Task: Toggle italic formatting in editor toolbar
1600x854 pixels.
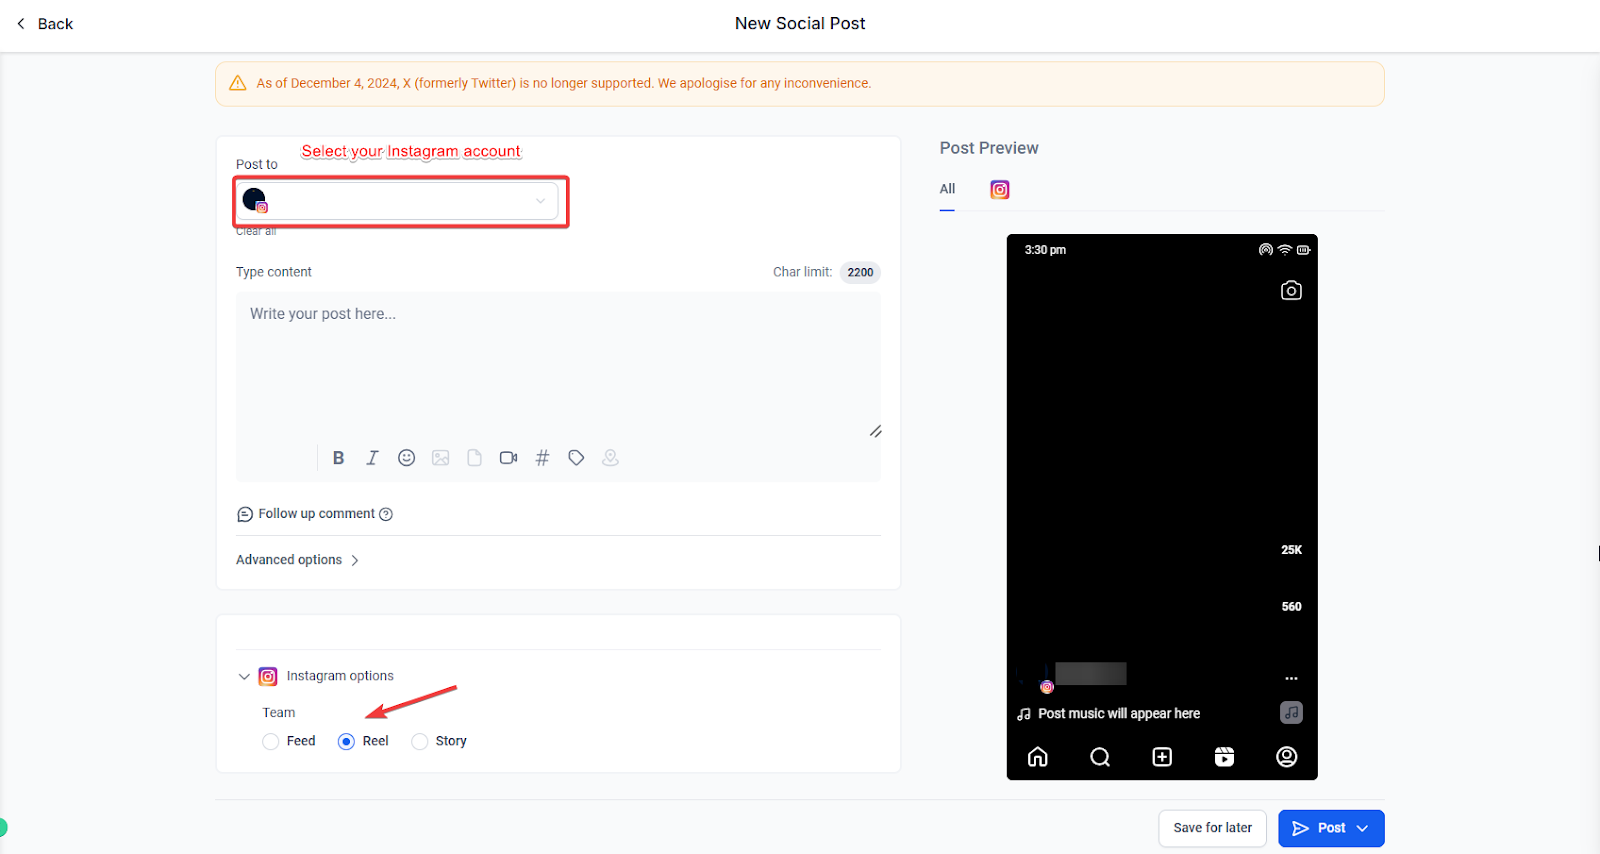Action: 372,458
